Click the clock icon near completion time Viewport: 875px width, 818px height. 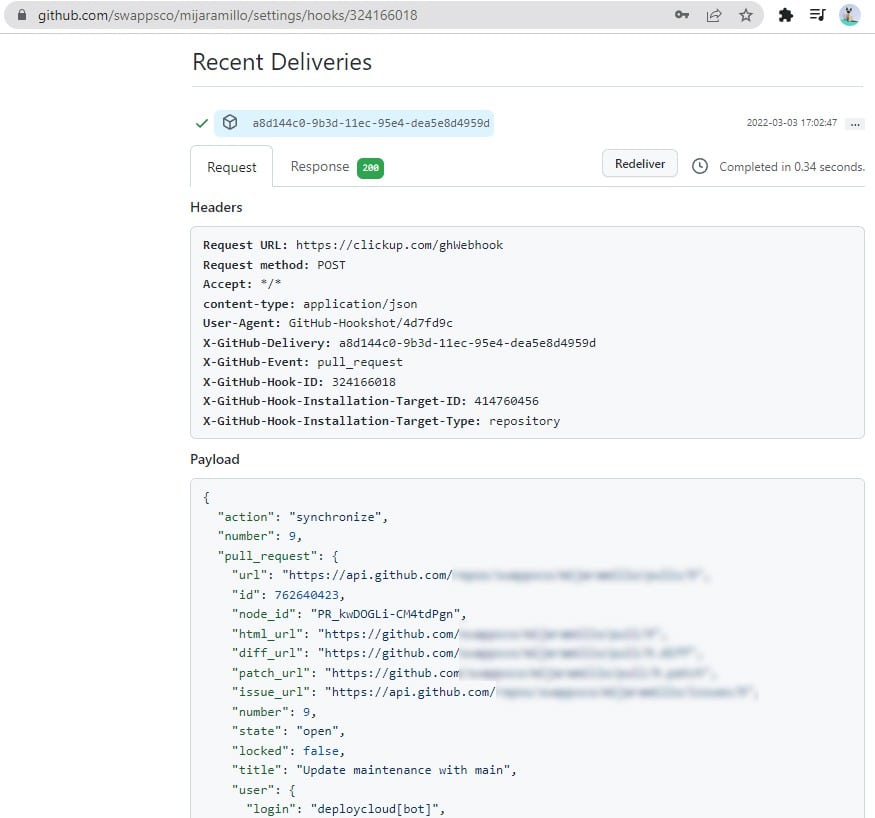[x=700, y=166]
